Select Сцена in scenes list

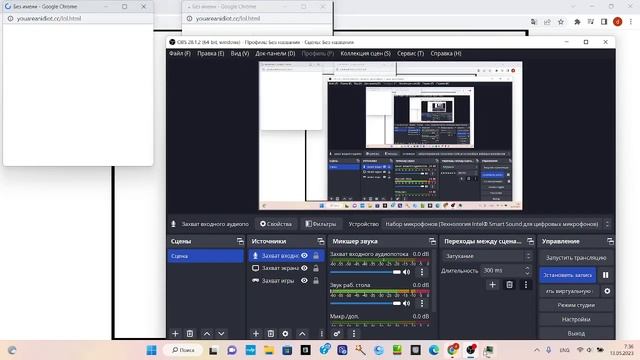(x=206, y=256)
